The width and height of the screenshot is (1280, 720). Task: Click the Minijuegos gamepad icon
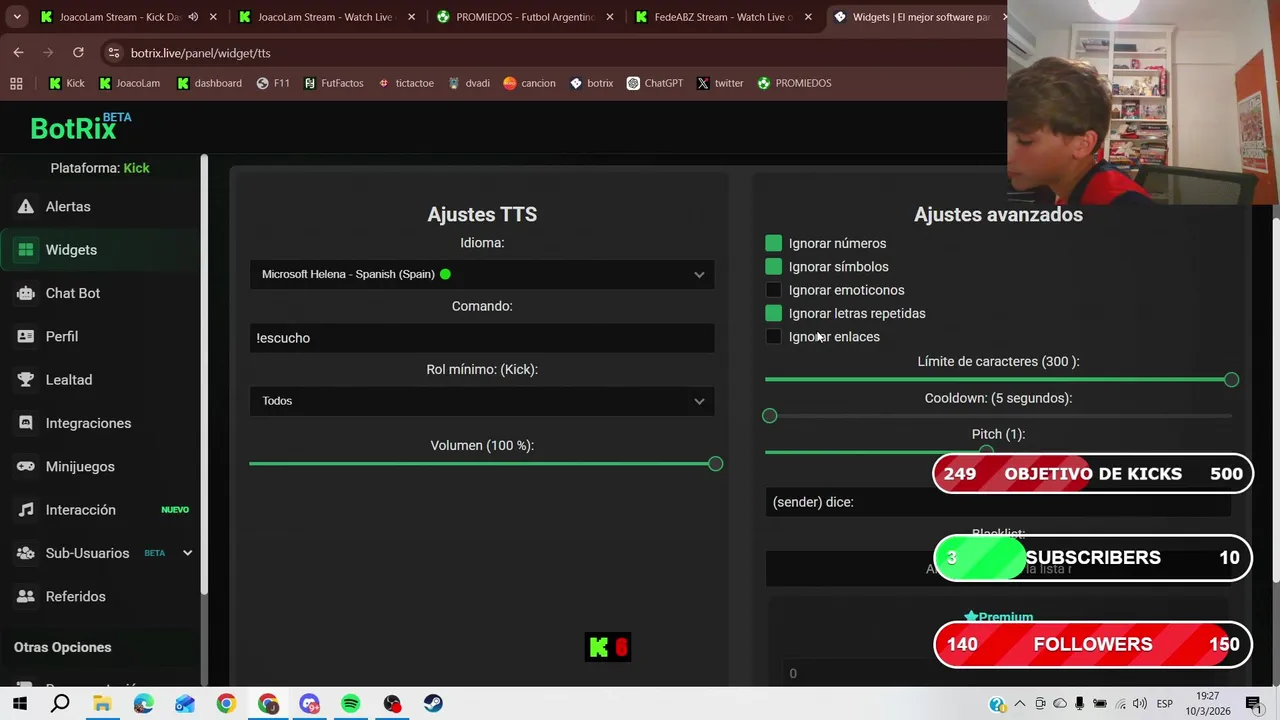click(26, 466)
